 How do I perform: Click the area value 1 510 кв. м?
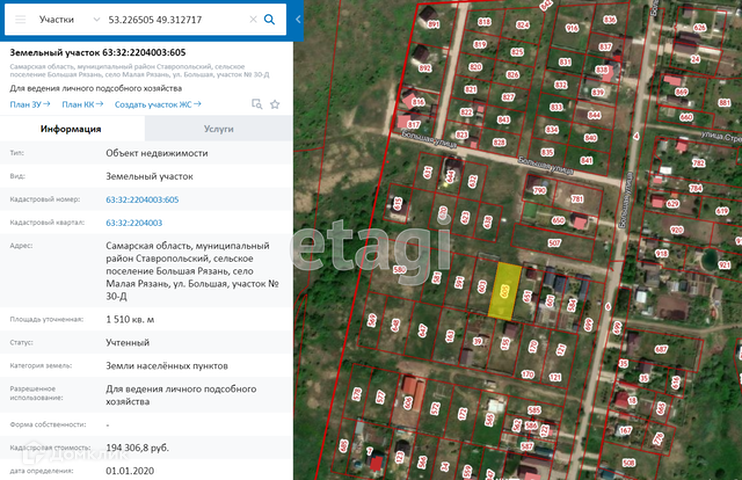(x=130, y=320)
